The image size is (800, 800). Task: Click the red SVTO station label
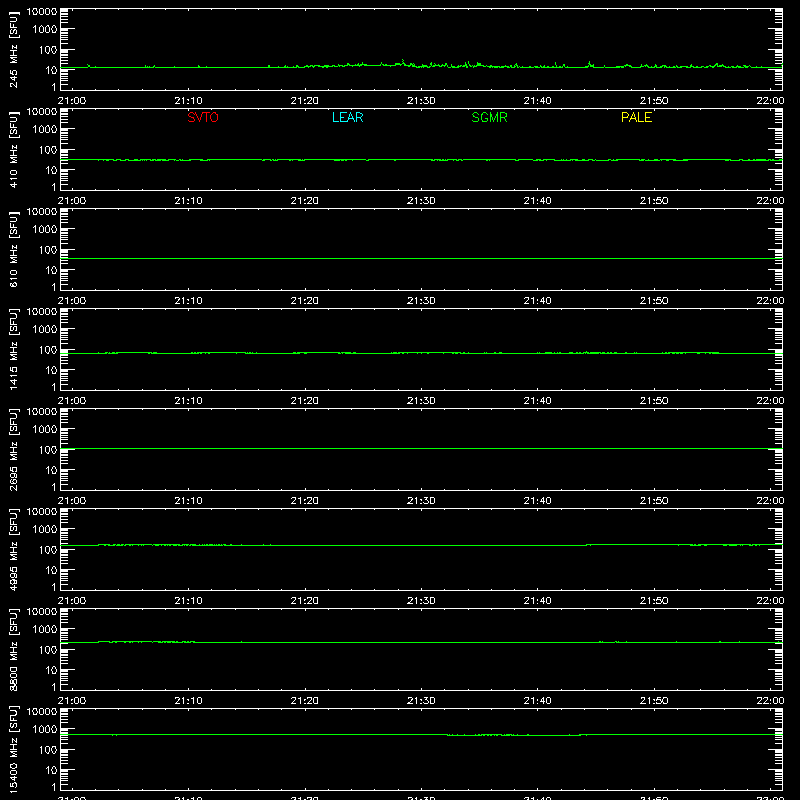pyautogui.click(x=203, y=117)
